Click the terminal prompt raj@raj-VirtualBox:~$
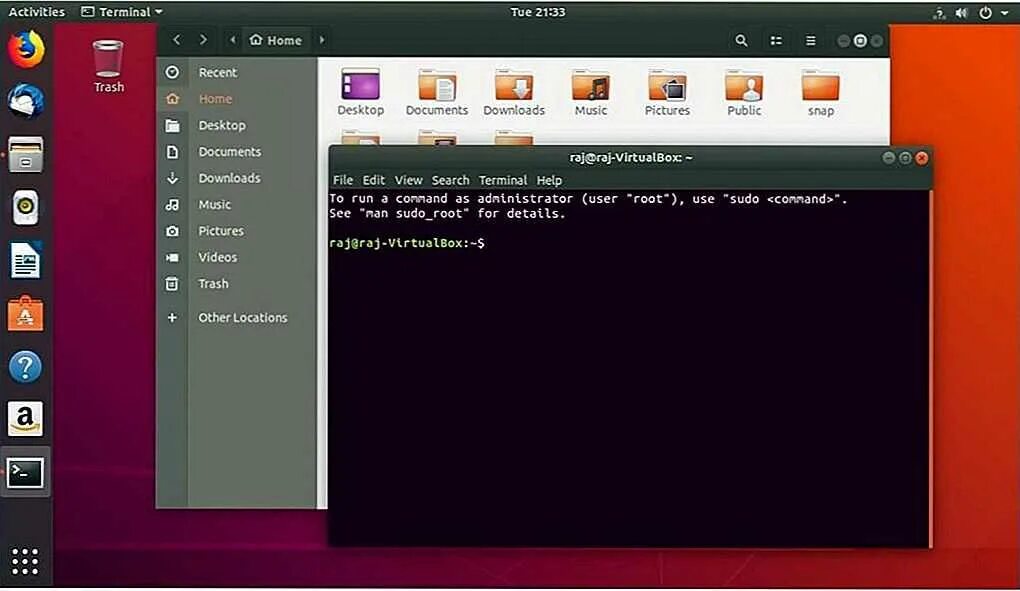This screenshot has height=591, width=1020. coord(407,243)
